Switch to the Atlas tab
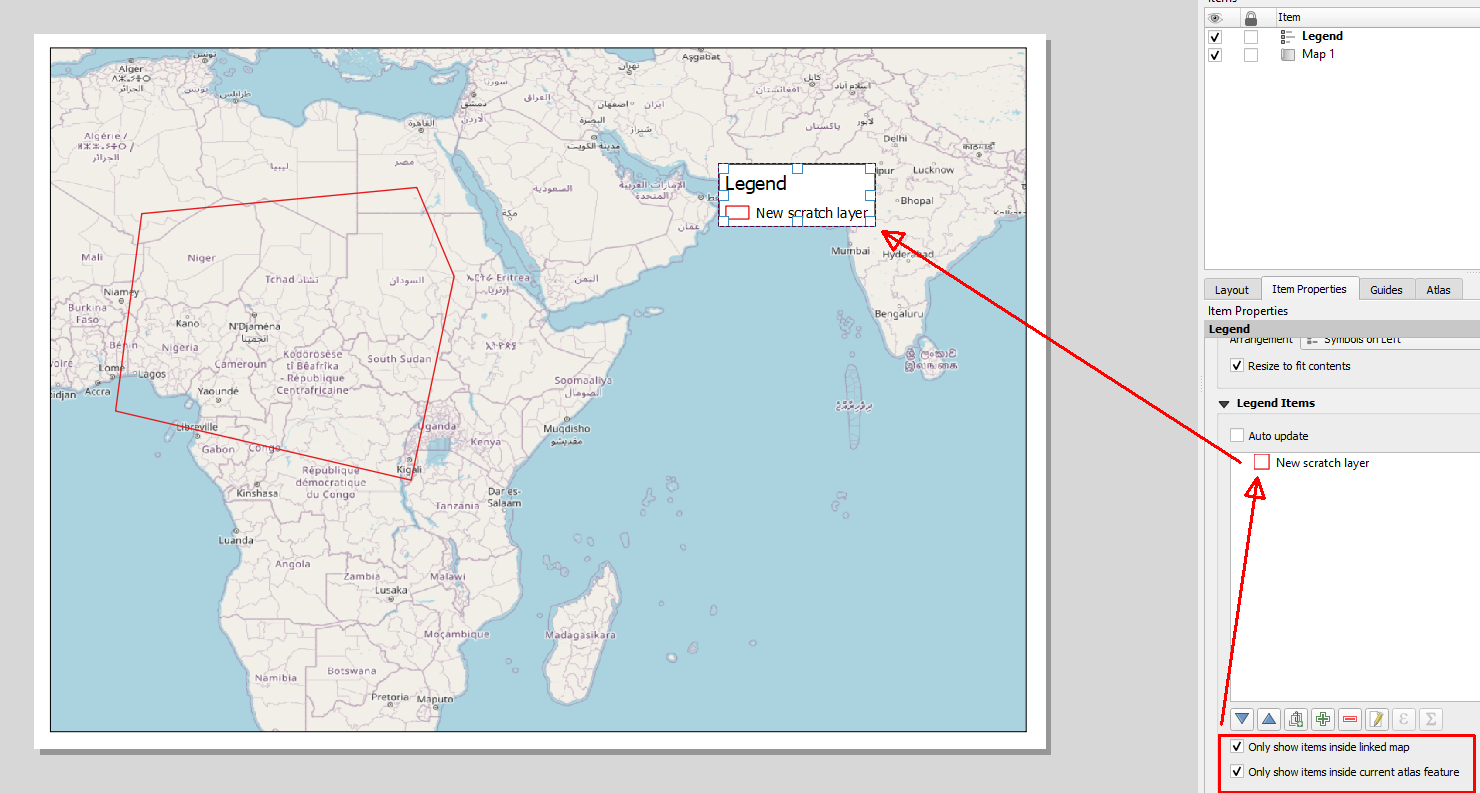 pos(1438,289)
